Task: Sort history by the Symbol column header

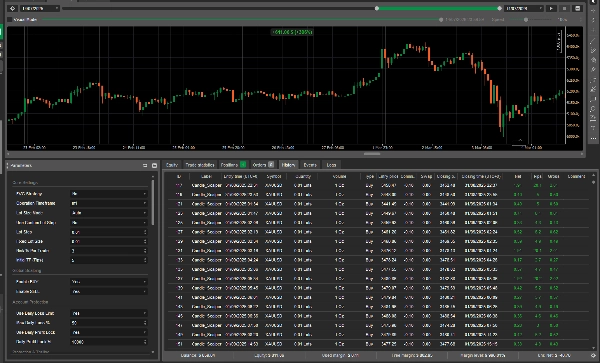Action: [x=274, y=176]
